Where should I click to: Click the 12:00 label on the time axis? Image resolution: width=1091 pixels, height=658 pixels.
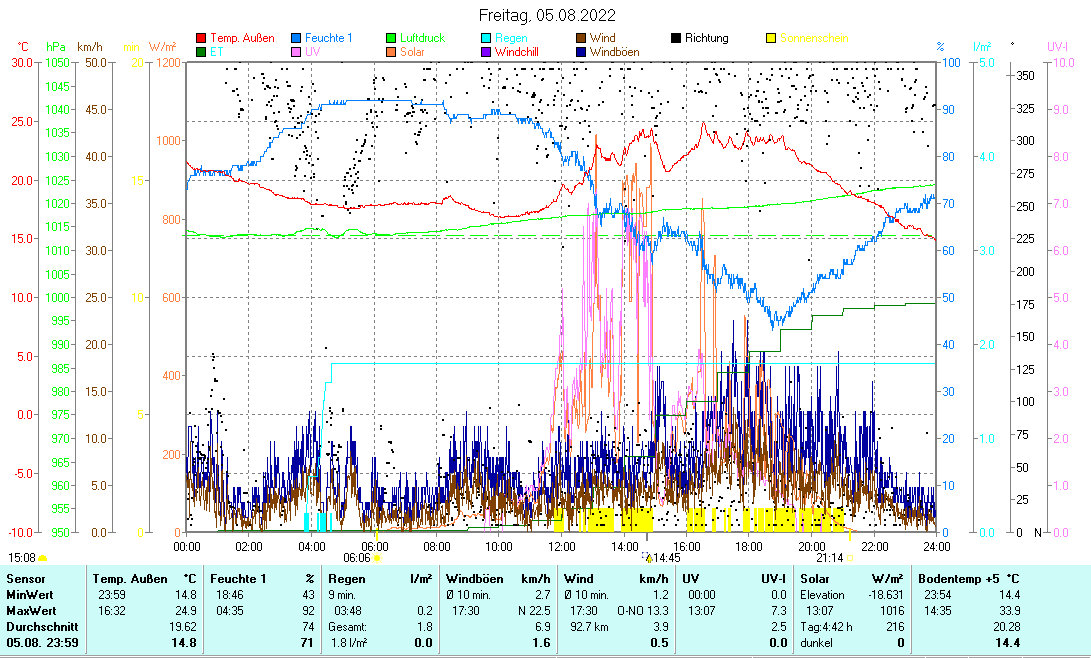(562, 547)
